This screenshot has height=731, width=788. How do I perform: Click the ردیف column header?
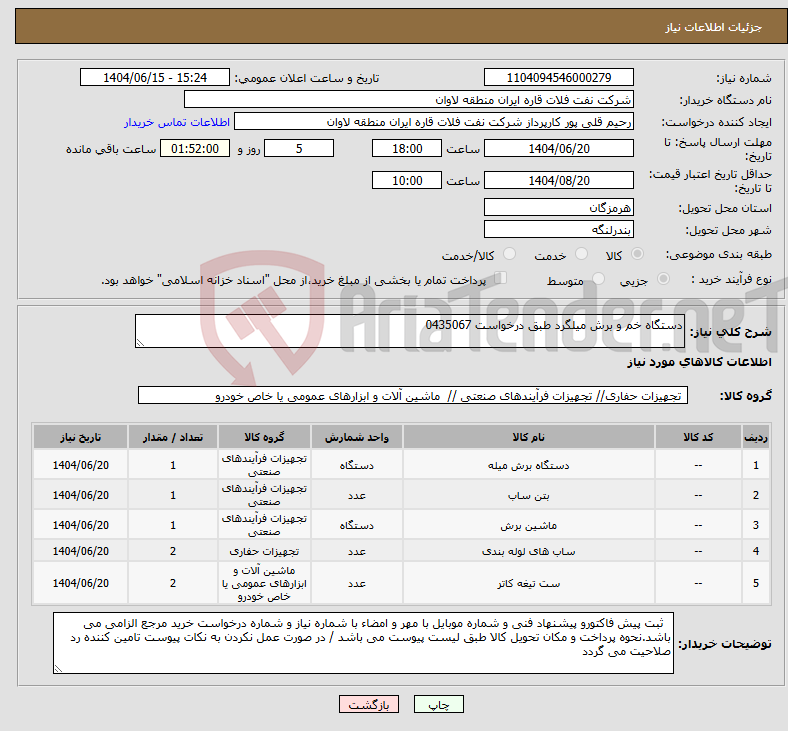pos(756,437)
